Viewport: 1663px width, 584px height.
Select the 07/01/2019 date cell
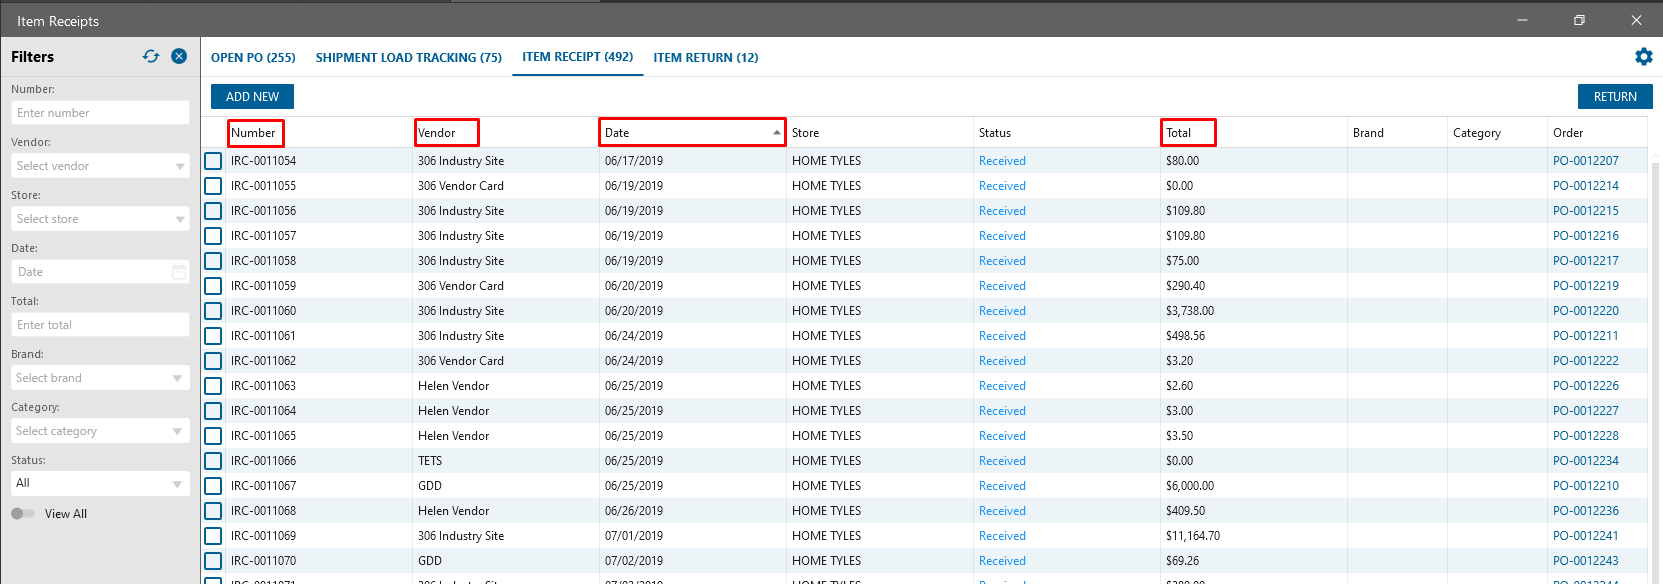coord(634,536)
